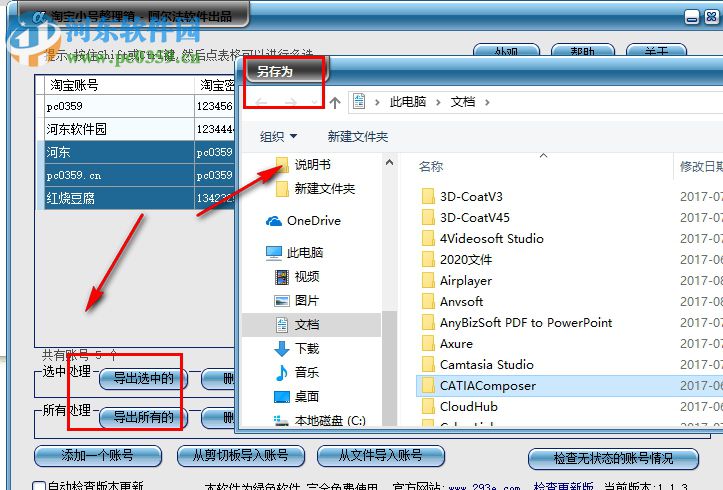Image resolution: width=723 pixels, height=490 pixels.
Task: Open the 下载 folder in the sidebar
Action: tap(297, 348)
